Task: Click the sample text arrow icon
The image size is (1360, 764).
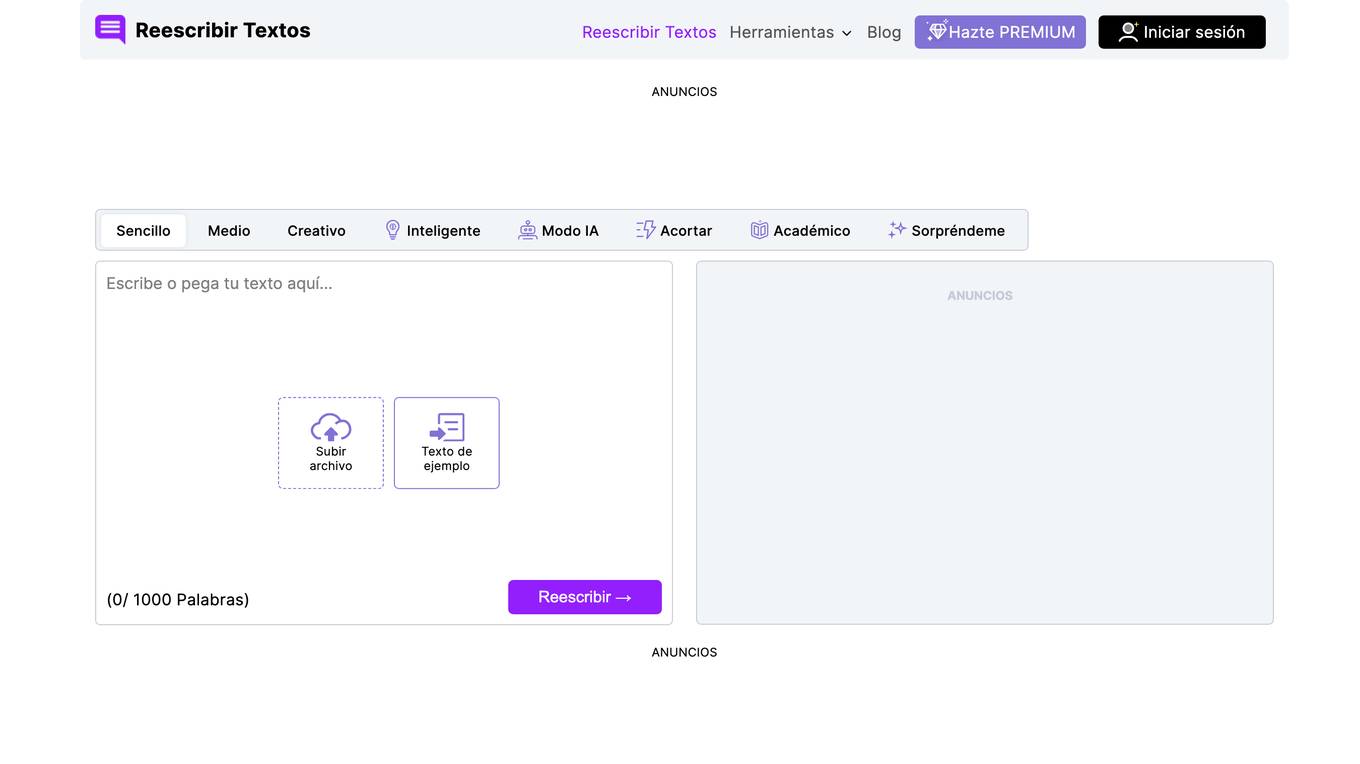Action: 447,427
